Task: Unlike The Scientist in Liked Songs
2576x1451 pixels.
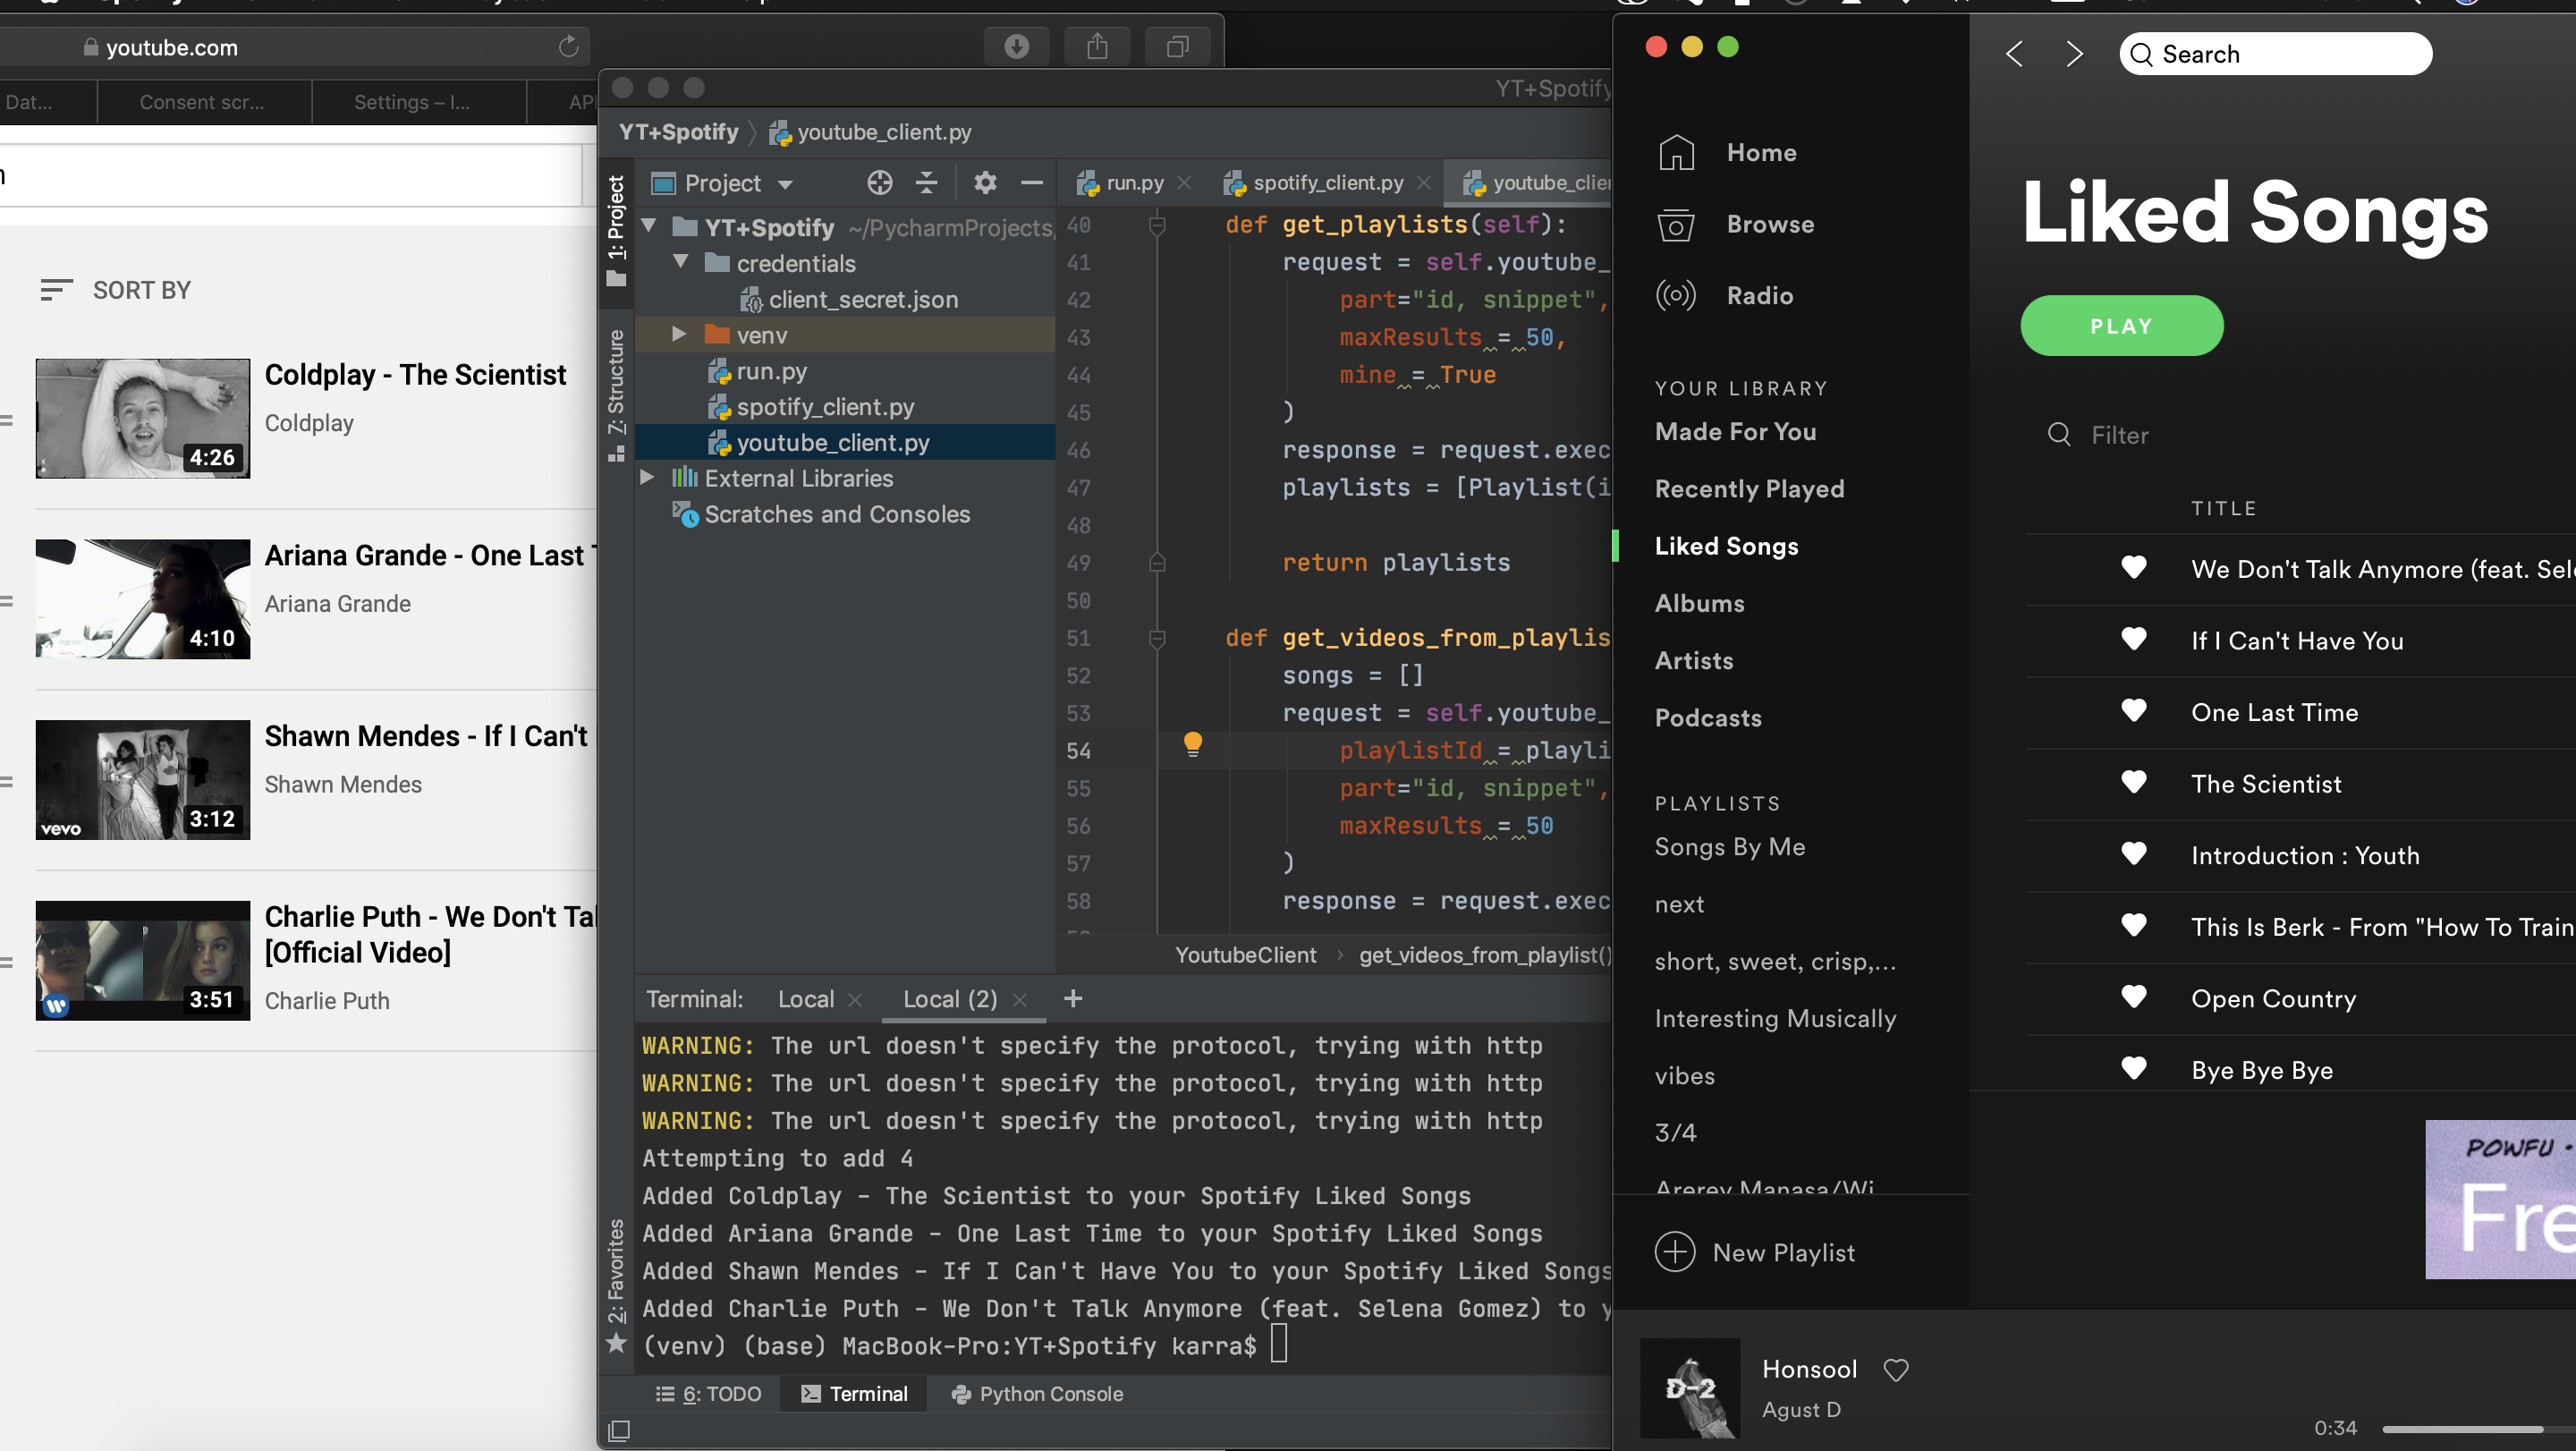Action: 2133,782
